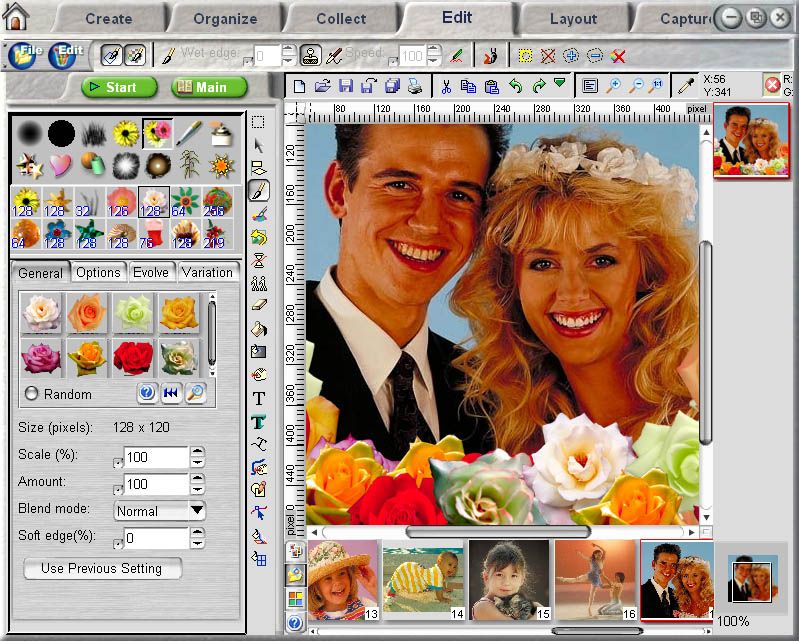Click the Scale (%) input field
Image resolution: width=799 pixels, height=641 pixels.
(156, 457)
